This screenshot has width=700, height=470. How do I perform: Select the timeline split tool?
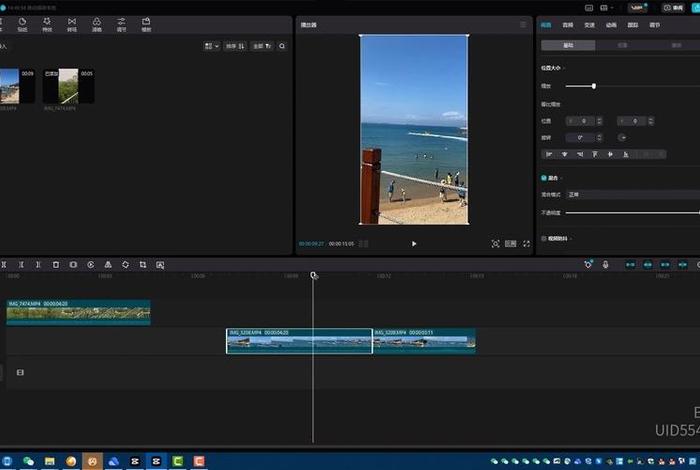coord(4,265)
